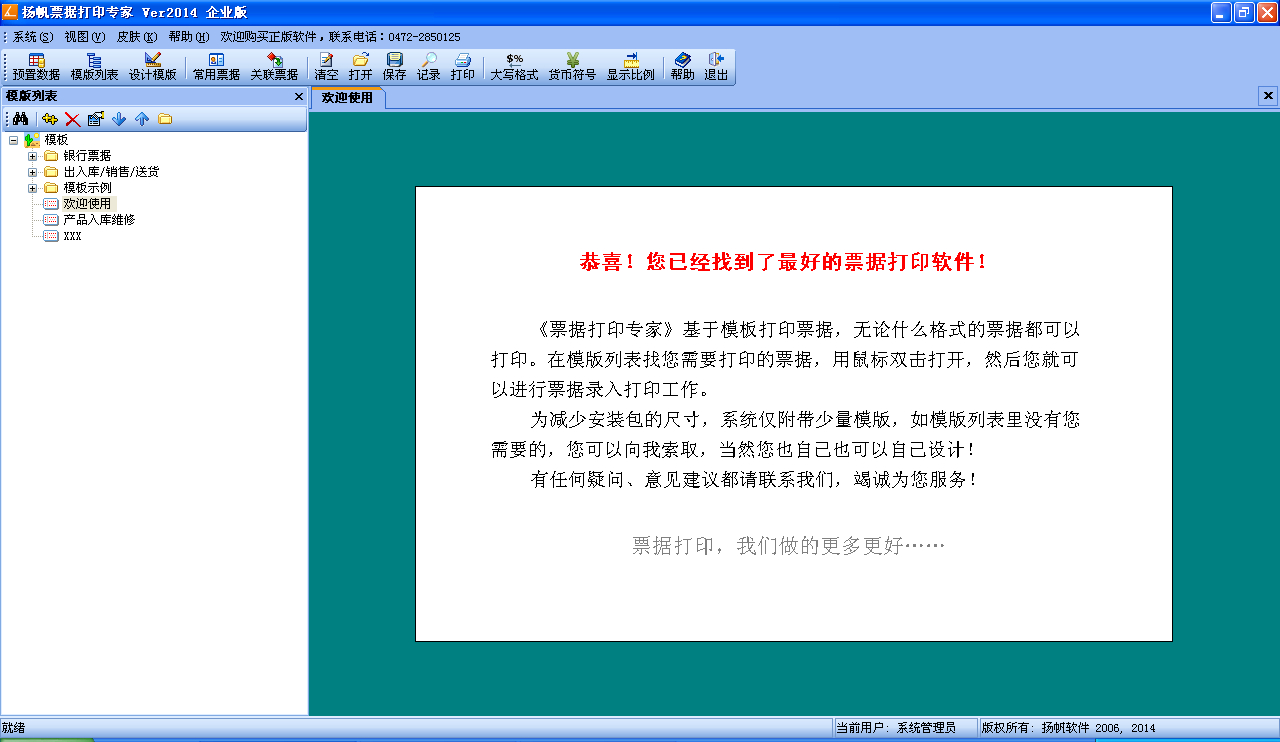This screenshot has height=742, width=1280.
Task: Click the new folder icon in template panel
Action: (165, 119)
